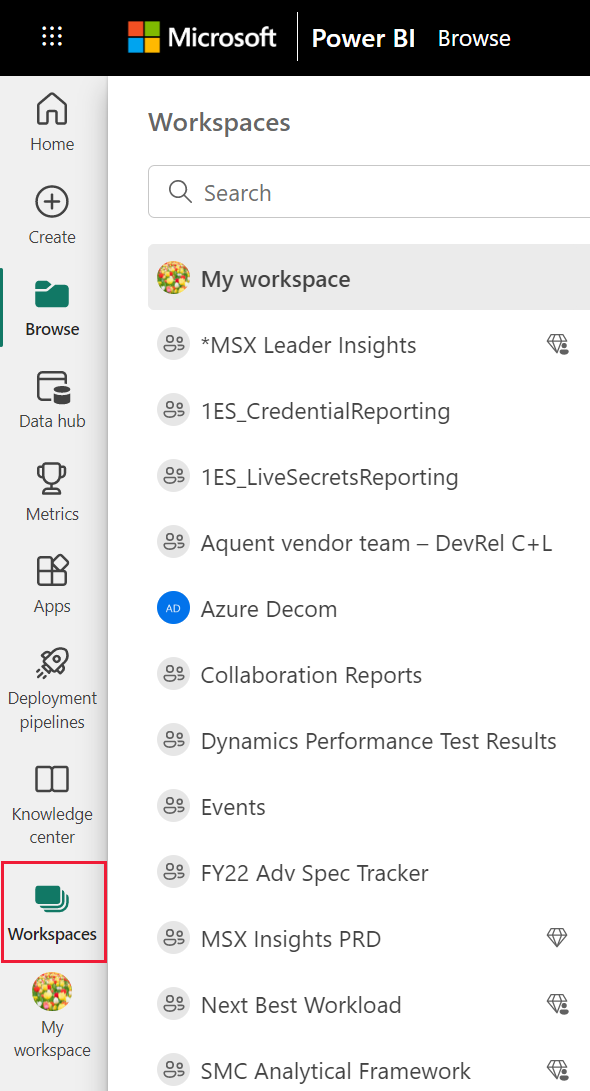Click Workspaces in the sidebar
590x1091 pixels.
(53, 912)
